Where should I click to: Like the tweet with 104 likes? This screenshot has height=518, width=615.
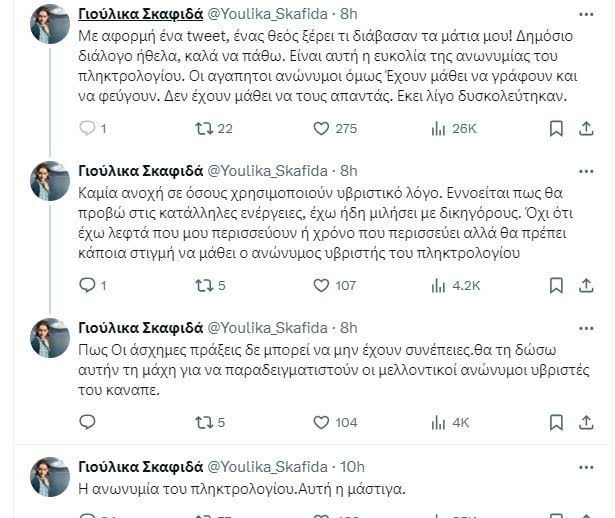321,422
